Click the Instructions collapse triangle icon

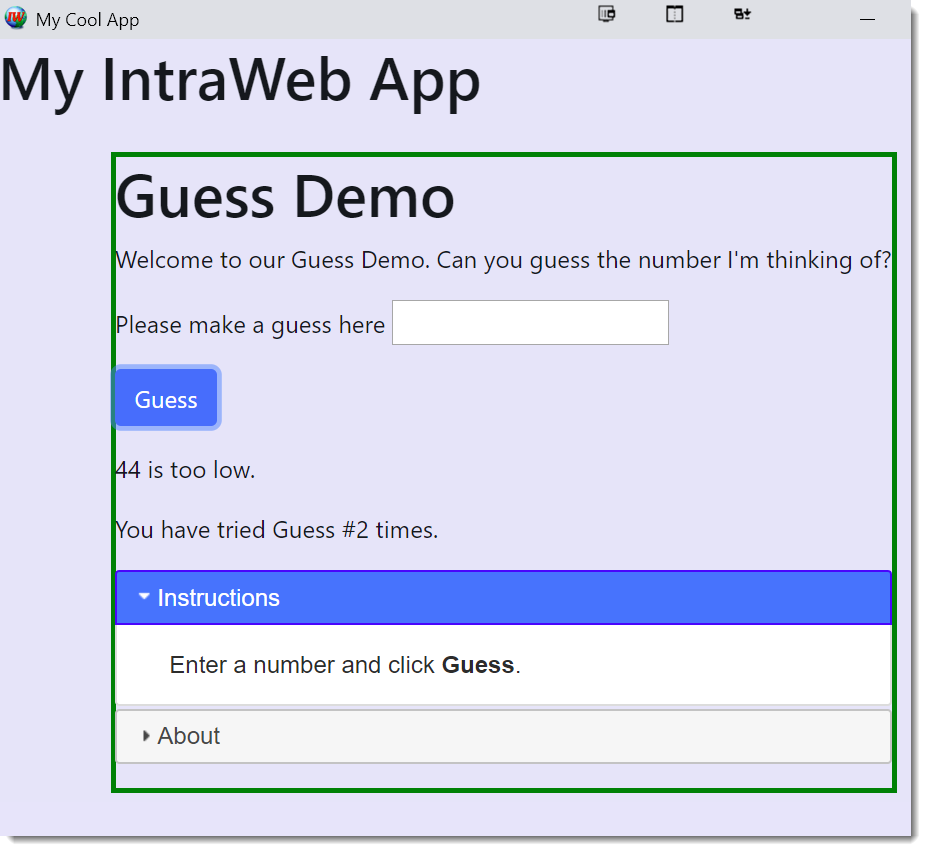point(145,597)
